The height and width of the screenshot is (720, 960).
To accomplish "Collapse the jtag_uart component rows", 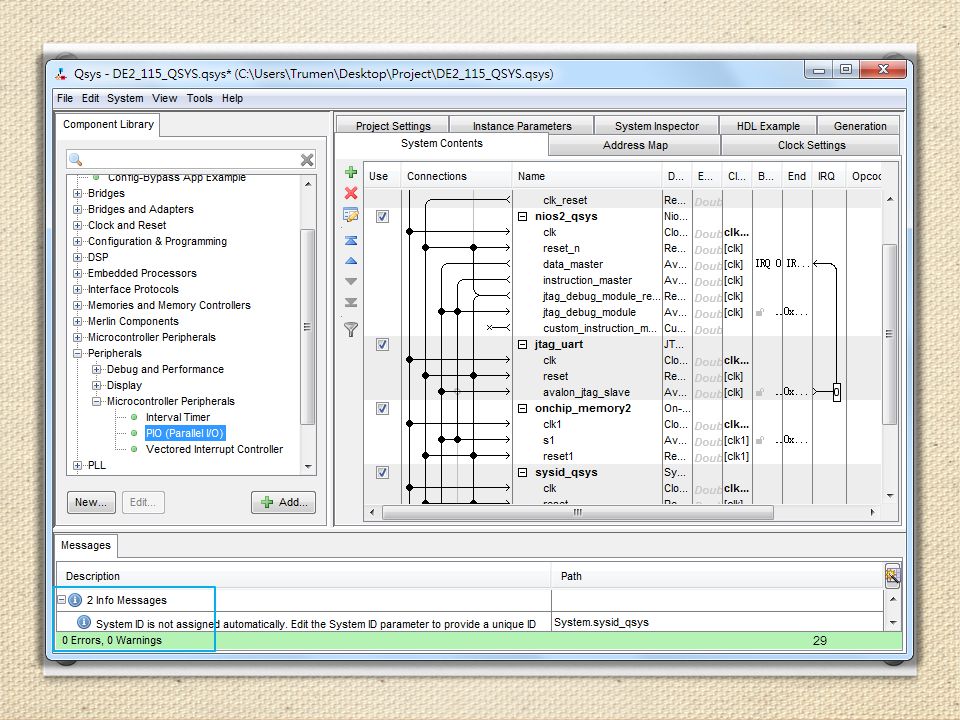I will (522, 344).
